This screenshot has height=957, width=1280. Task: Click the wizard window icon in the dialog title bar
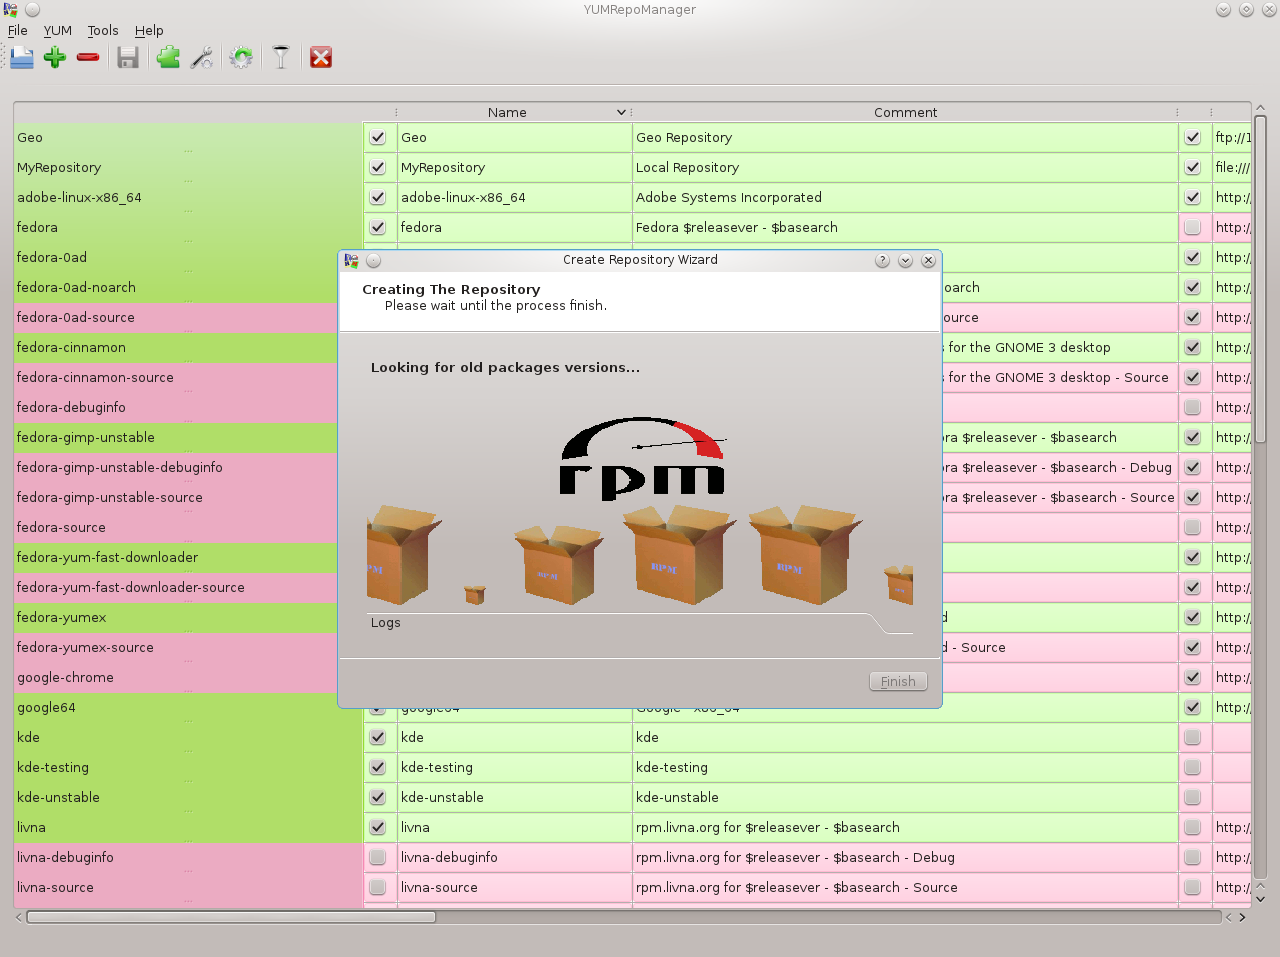(x=351, y=260)
